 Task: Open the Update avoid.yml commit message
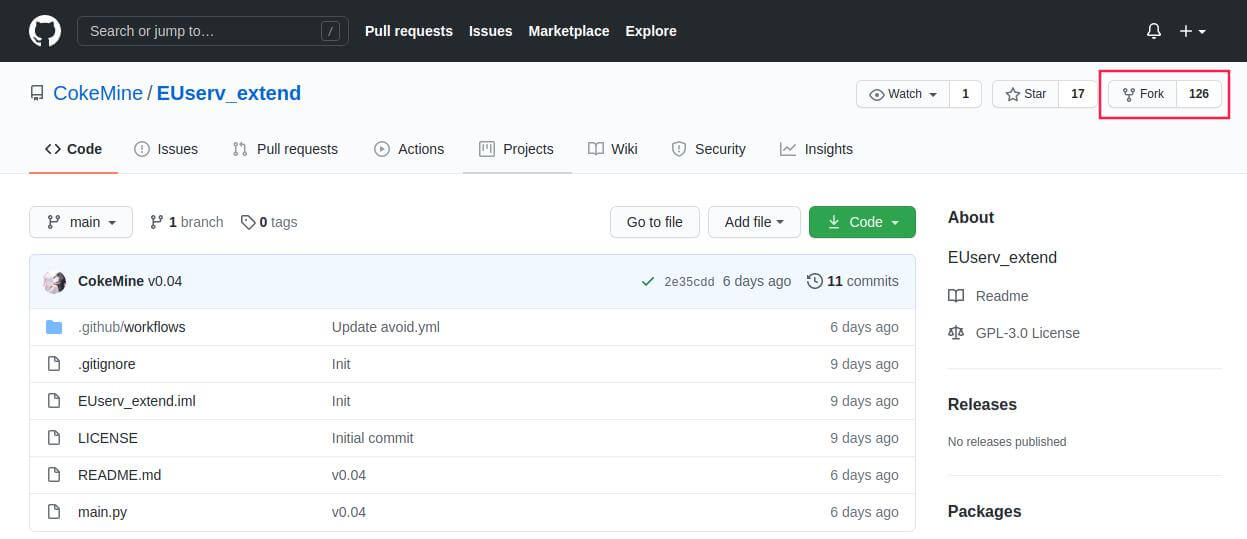[x=386, y=327]
